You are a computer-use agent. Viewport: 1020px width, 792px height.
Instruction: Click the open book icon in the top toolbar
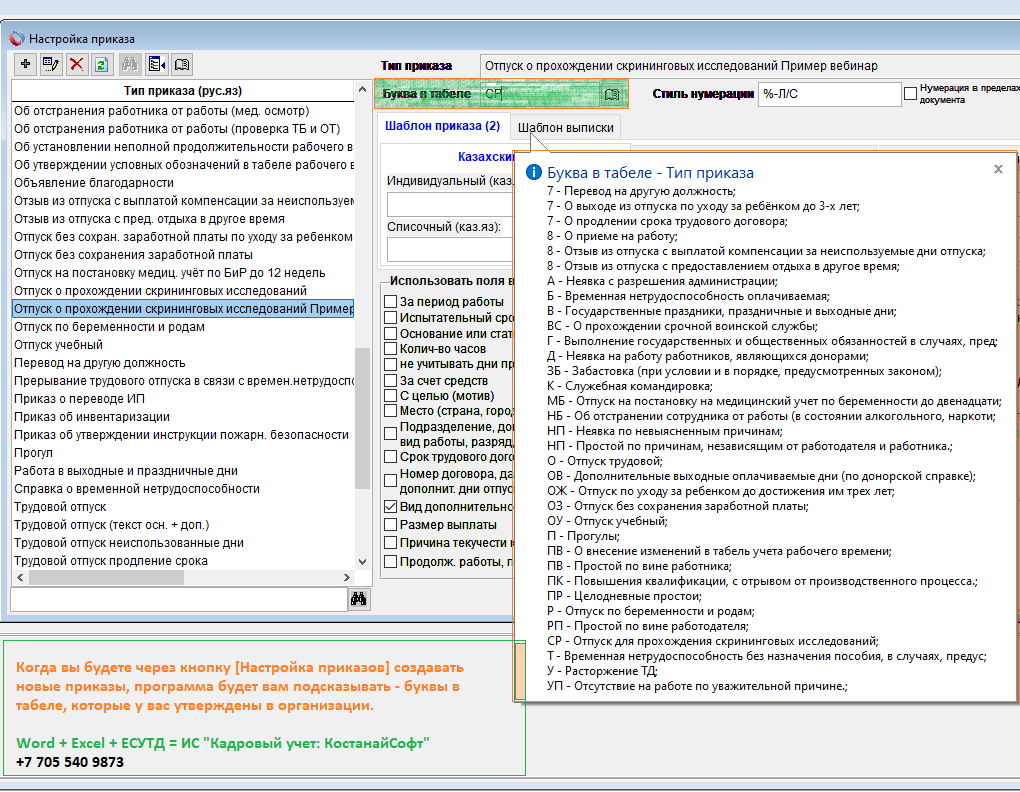182,64
